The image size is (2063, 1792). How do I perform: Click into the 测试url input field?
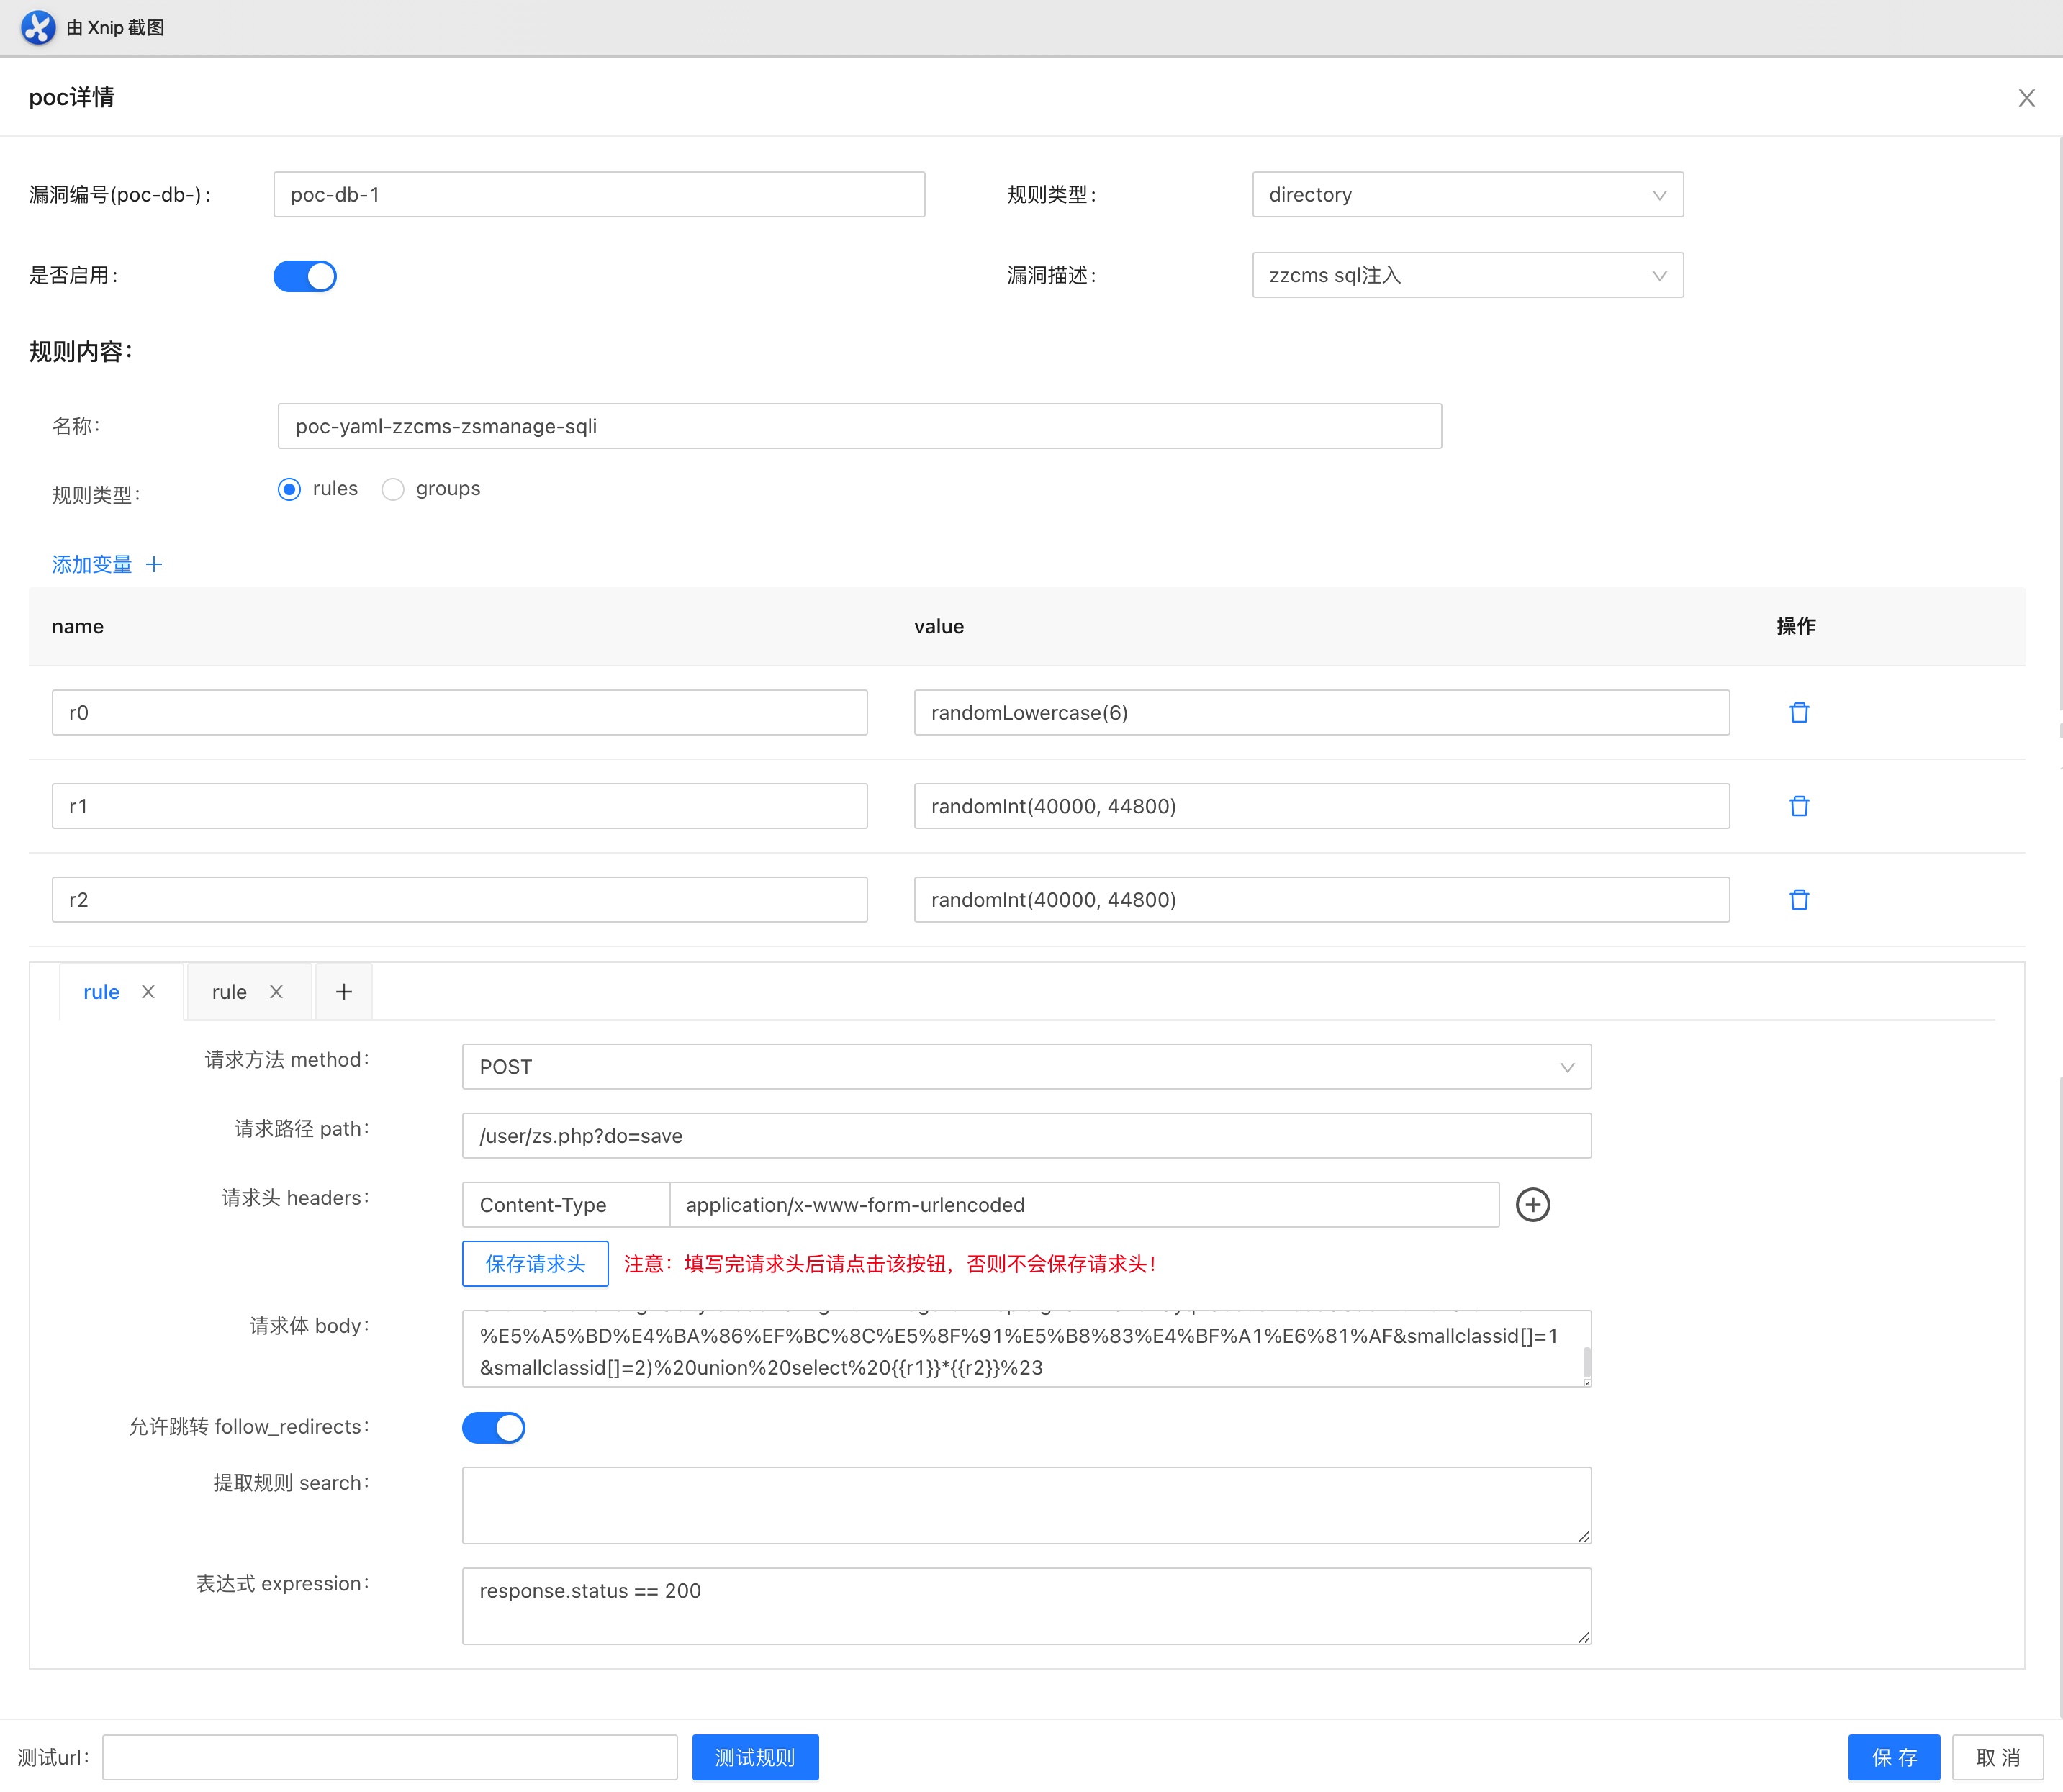[x=390, y=1757]
